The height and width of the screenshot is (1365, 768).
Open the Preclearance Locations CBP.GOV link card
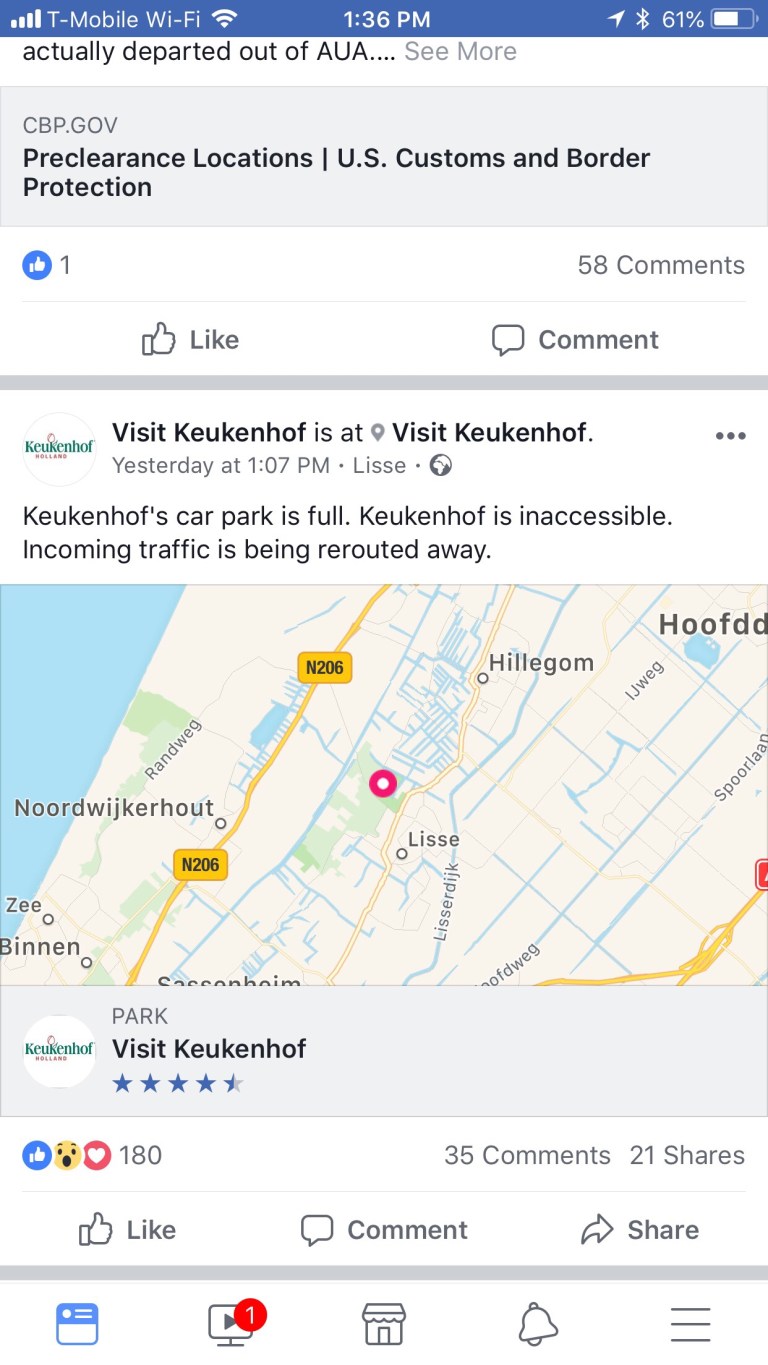click(384, 157)
